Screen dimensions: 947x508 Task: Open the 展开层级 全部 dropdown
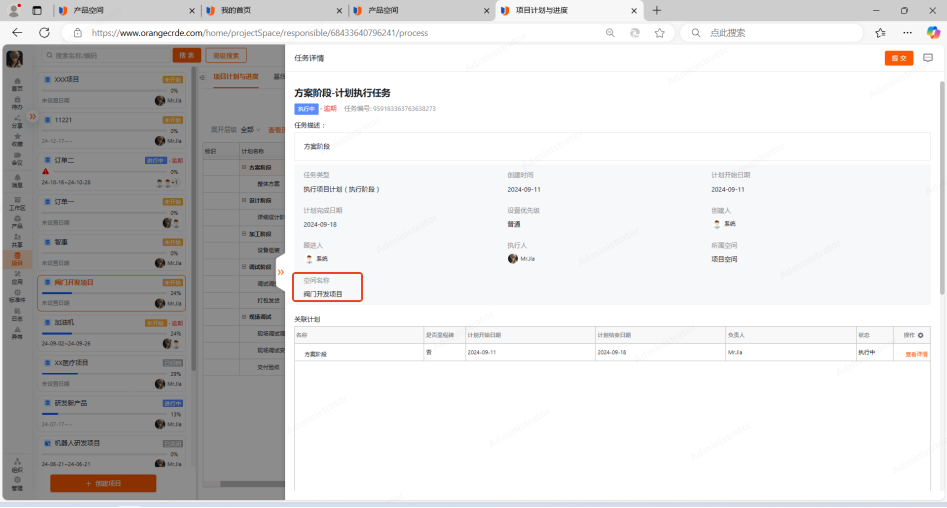[250, 130]
